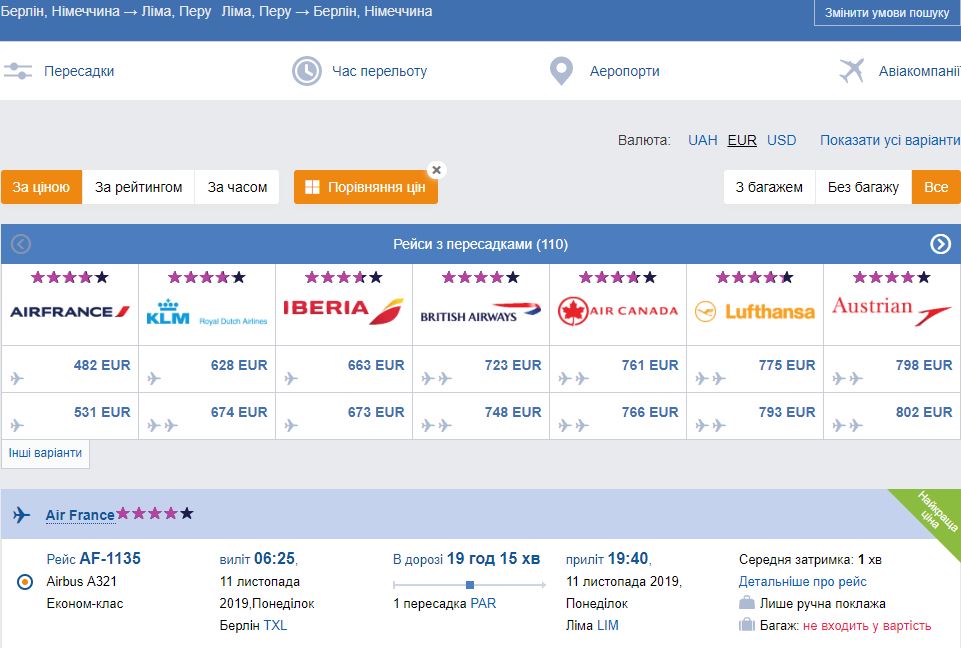Open the Пересадки filter sliders icon

(x=18, y=71)
